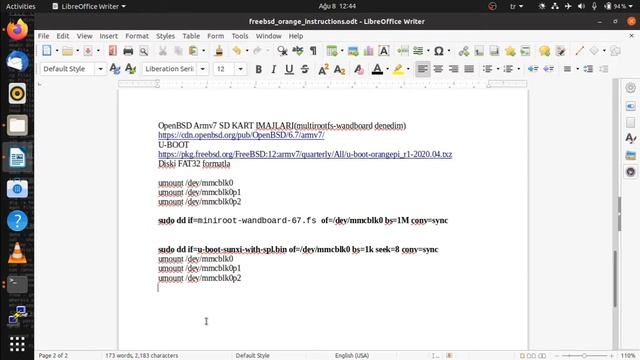Insert footnote
This screenshot has height=360, width=640.
479,51
